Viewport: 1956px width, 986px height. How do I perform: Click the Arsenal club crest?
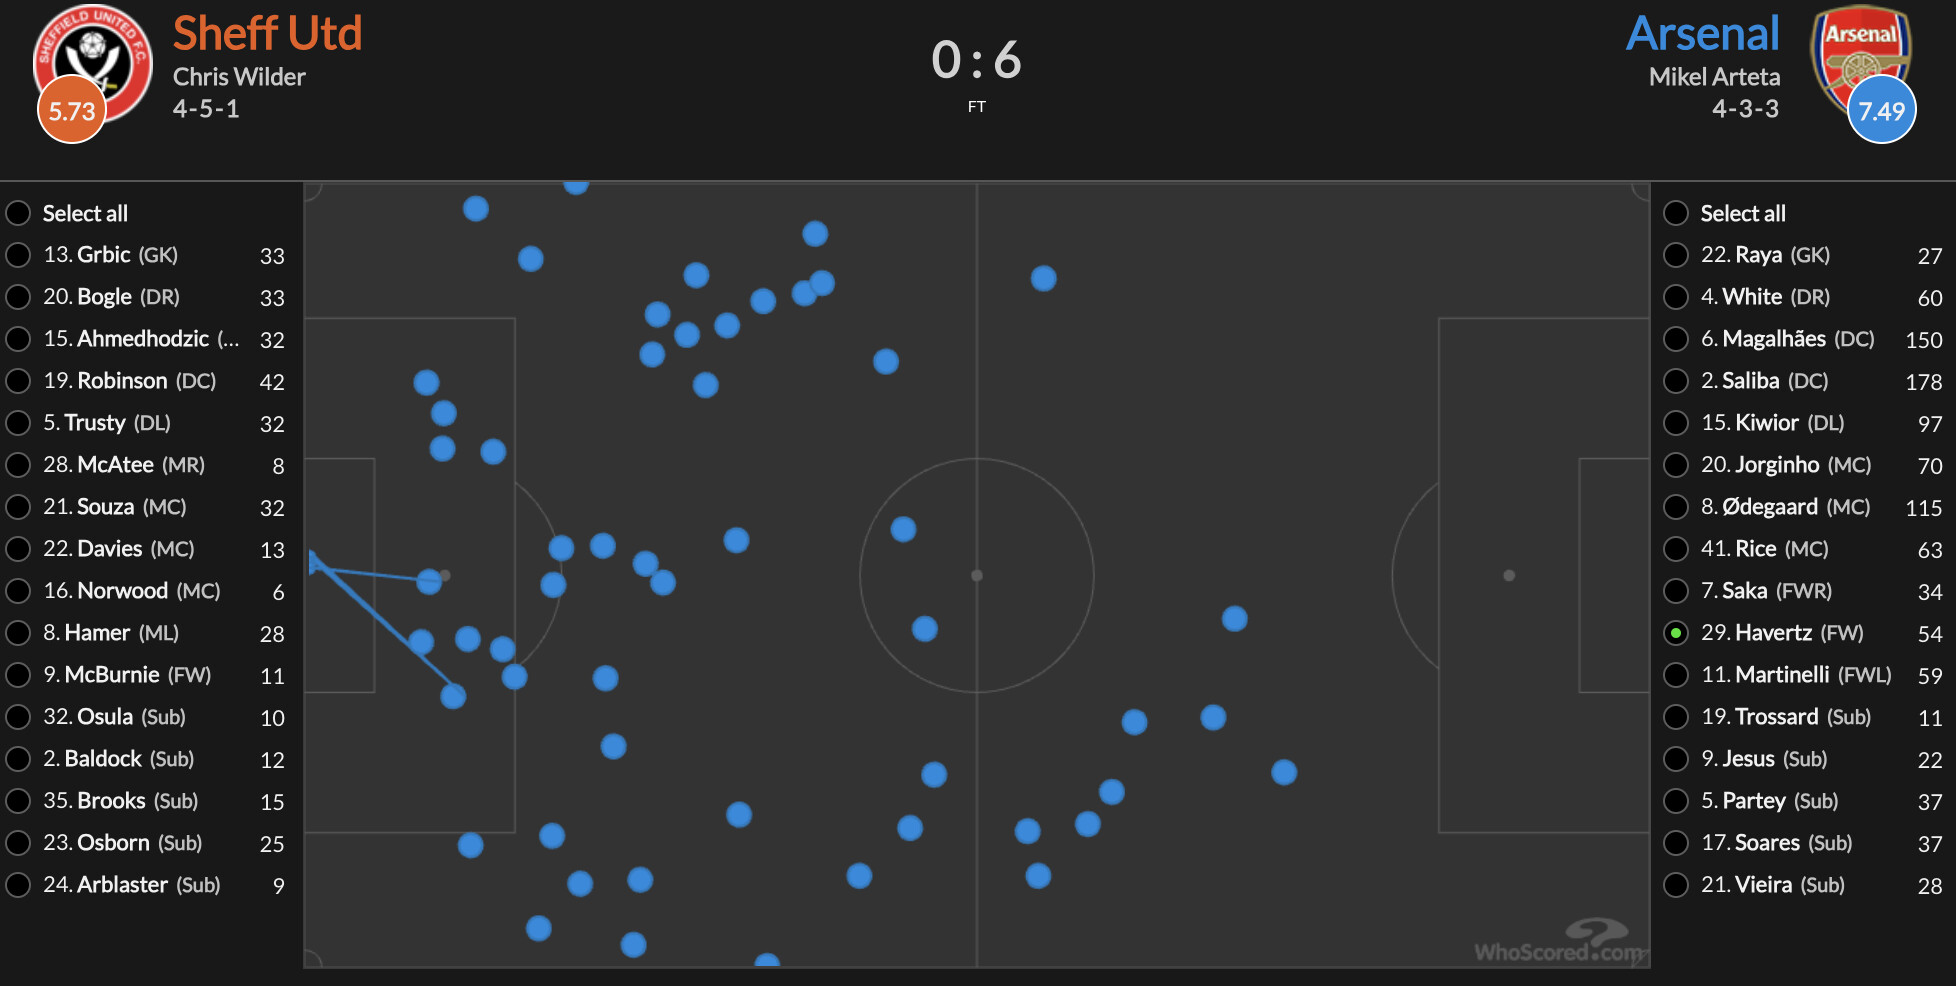(x=1861, y=58)
